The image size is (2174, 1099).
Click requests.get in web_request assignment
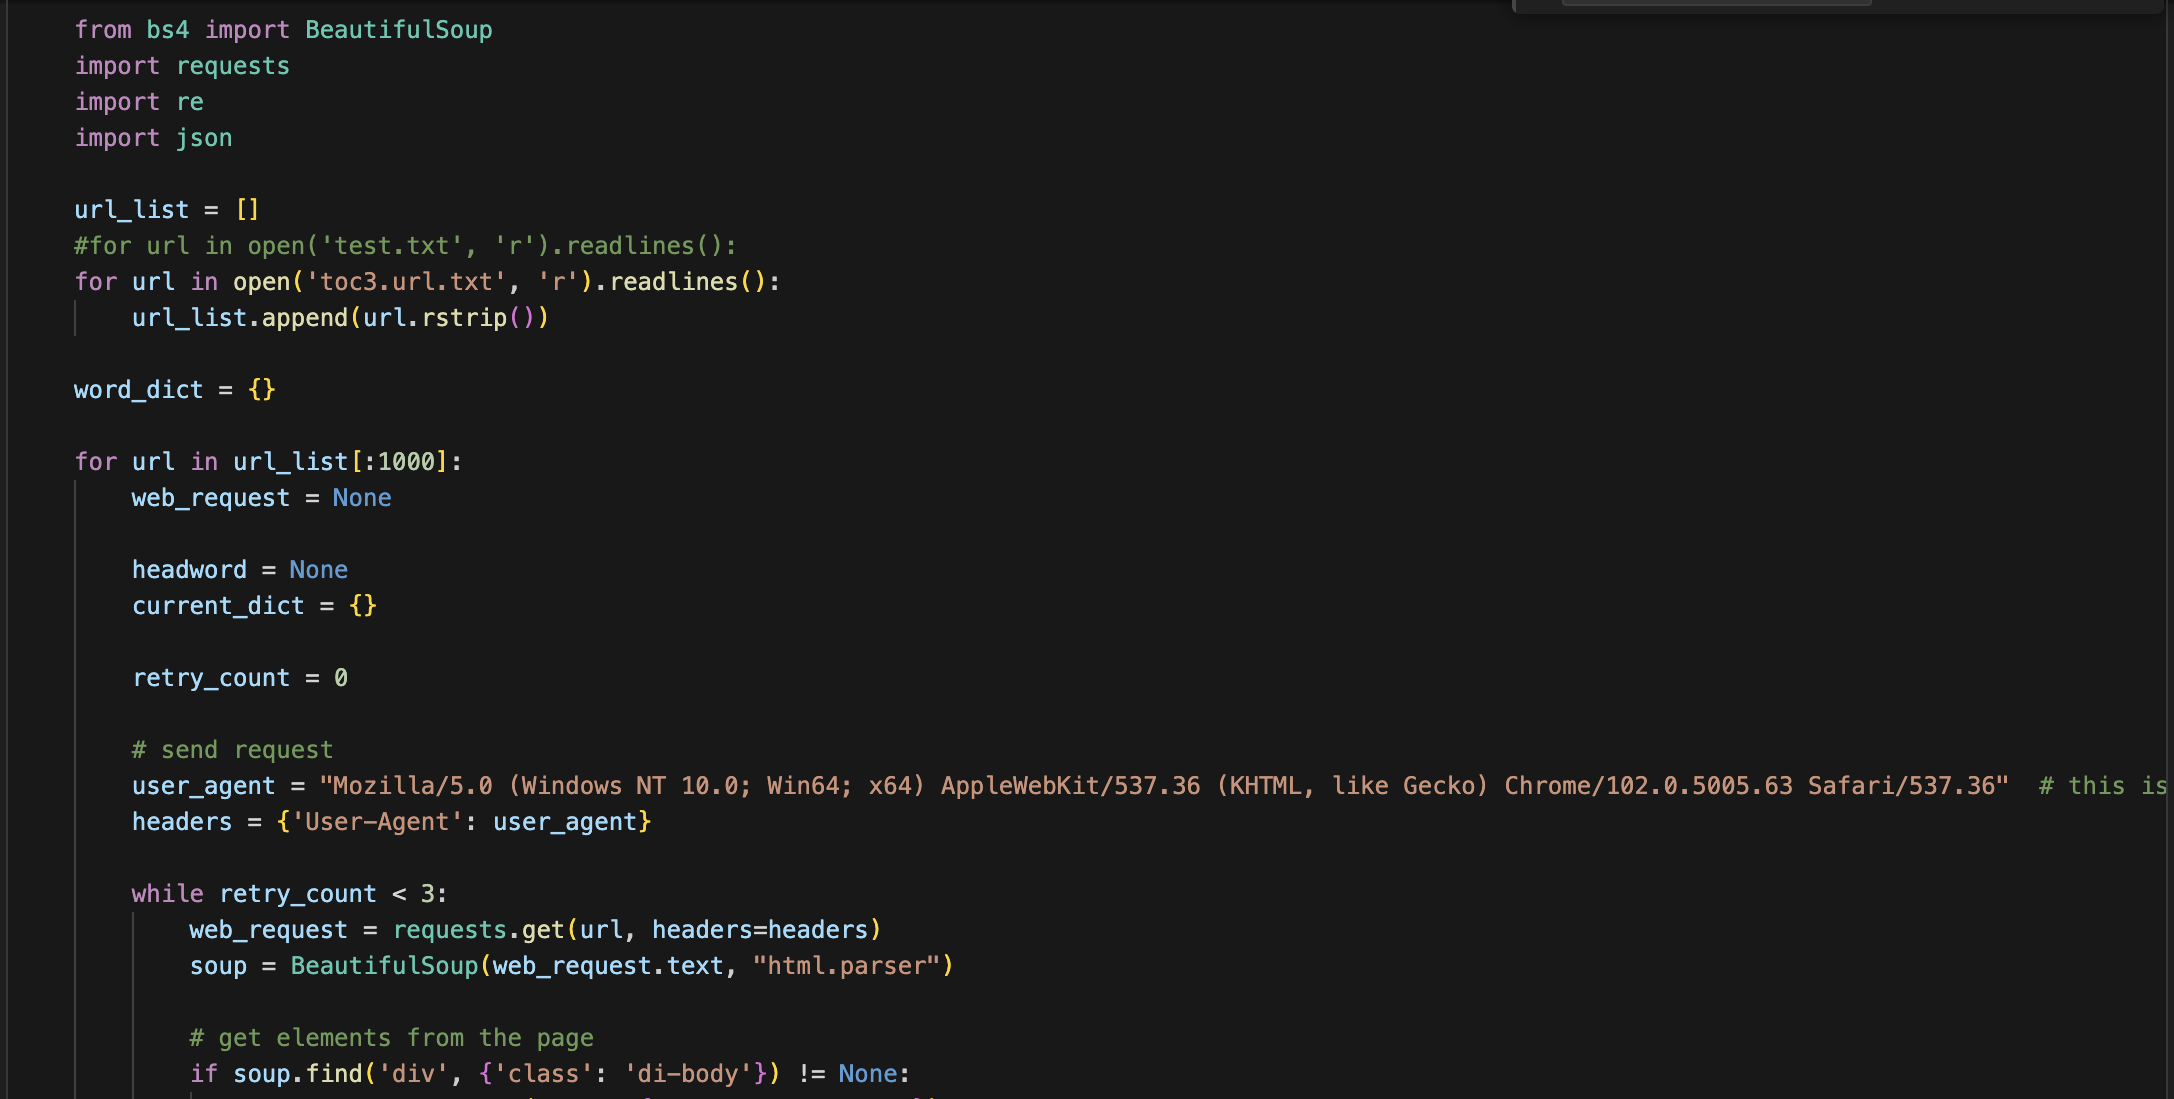pyautogui.click(x=478, y=930)
